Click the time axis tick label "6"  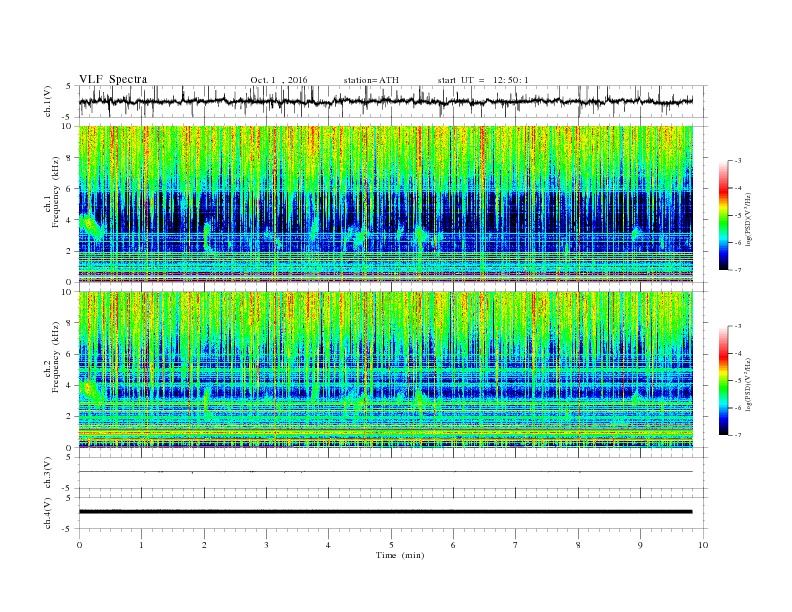click(x=453, y=545)
